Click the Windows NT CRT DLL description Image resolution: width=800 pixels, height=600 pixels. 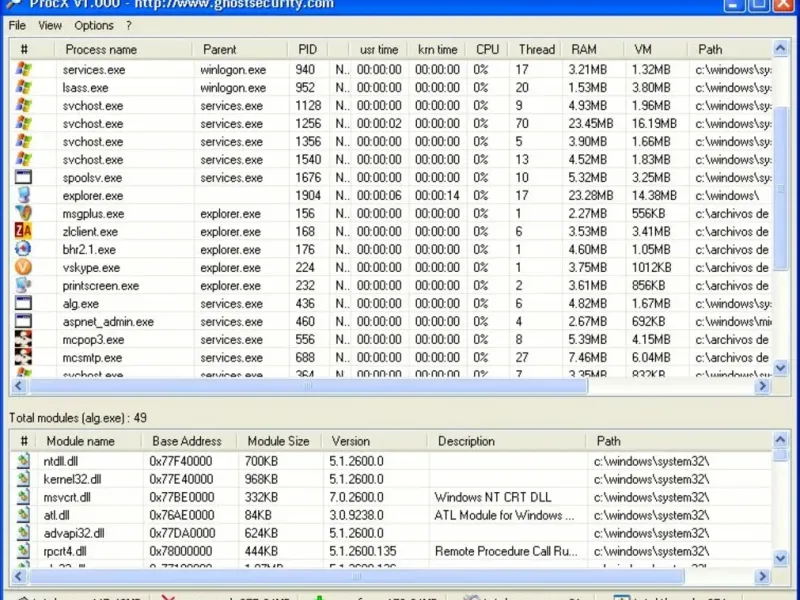coord(493,497)
